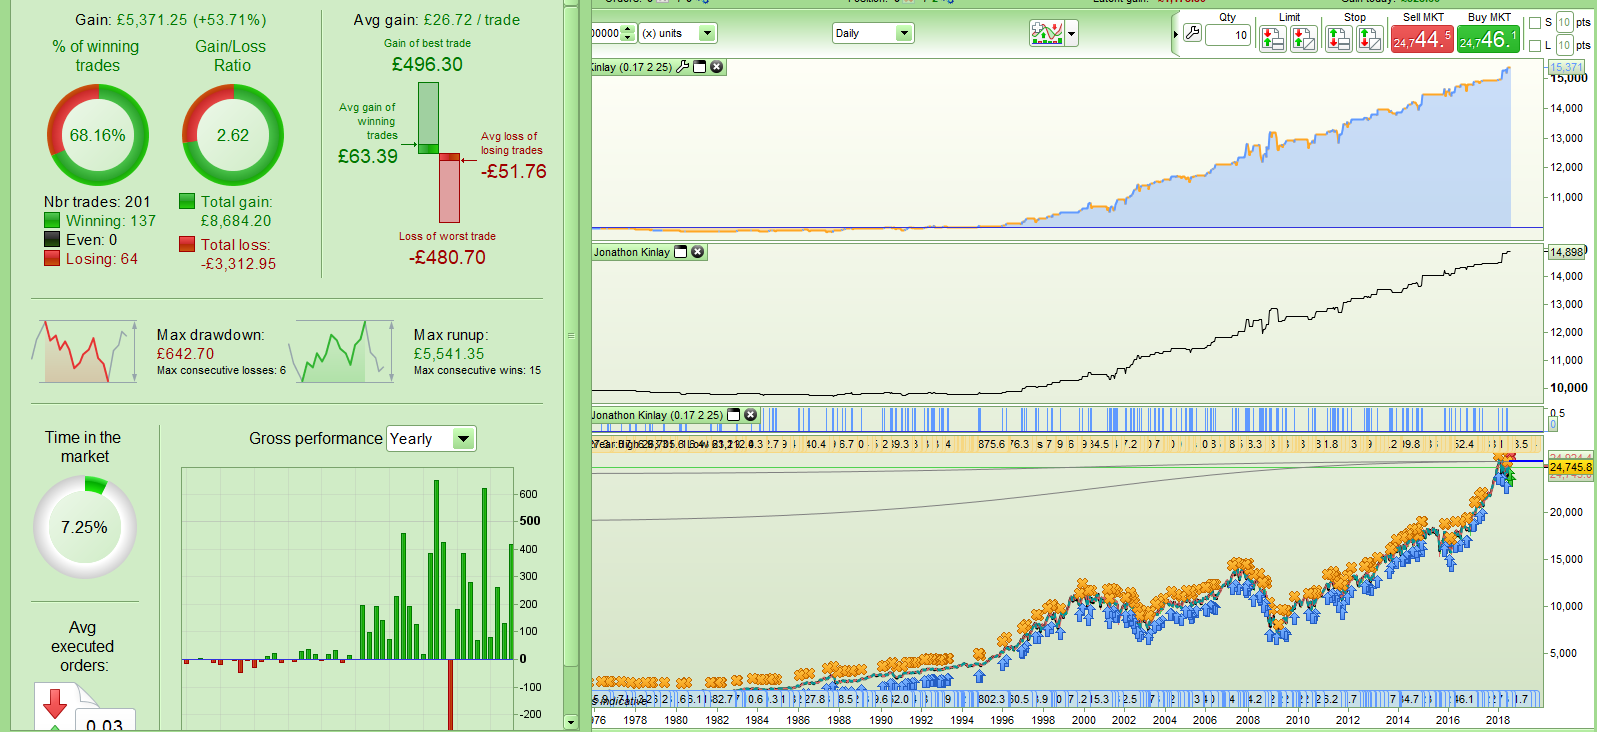The image size is (1597, 732).
Task: Click the Nbr trades: 201 text
Action: click(97, 202)
